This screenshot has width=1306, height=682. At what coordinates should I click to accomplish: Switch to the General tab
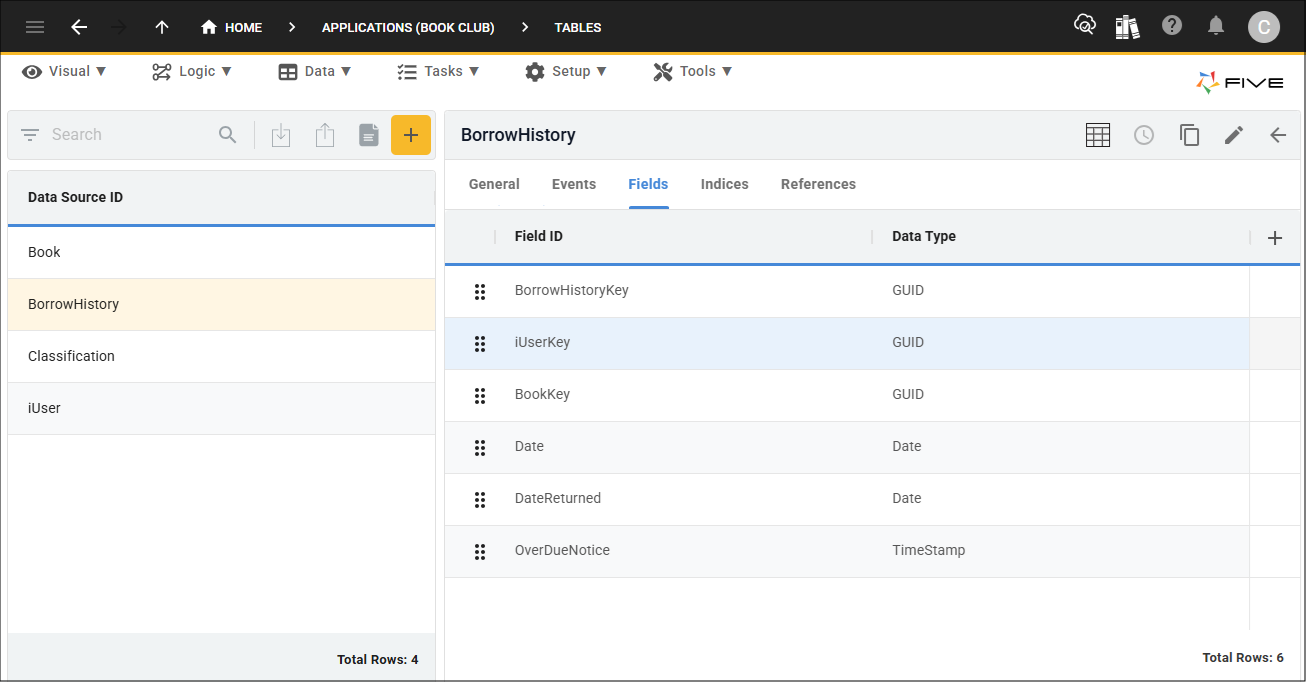coord(494,184)
